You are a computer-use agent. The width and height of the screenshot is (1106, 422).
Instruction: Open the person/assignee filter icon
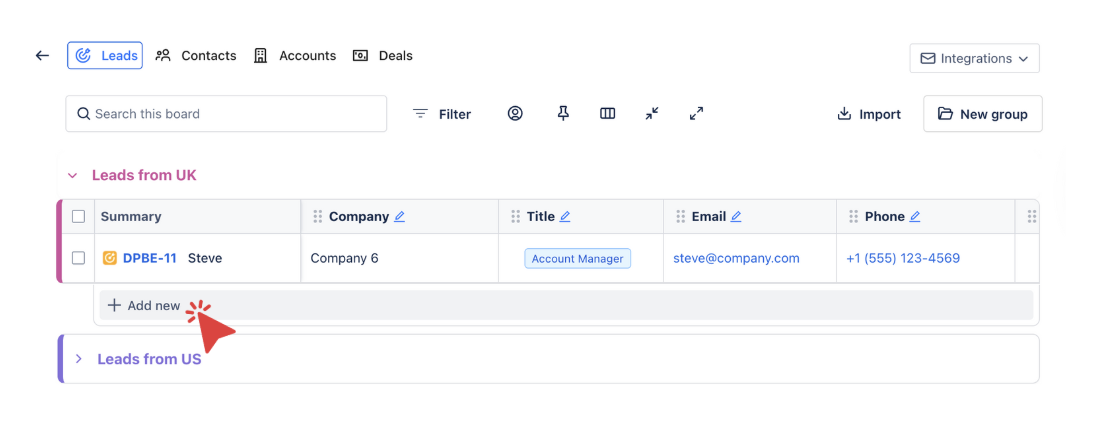click(515, 114)
